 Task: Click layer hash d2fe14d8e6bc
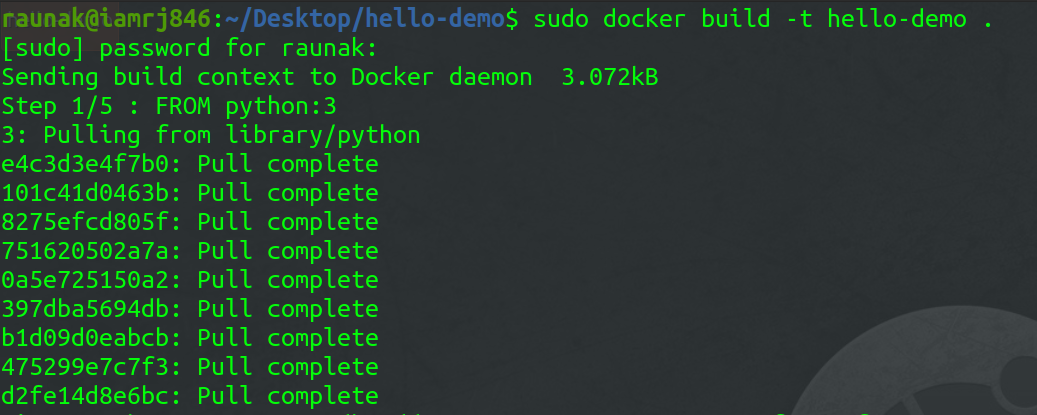[94, 395]
